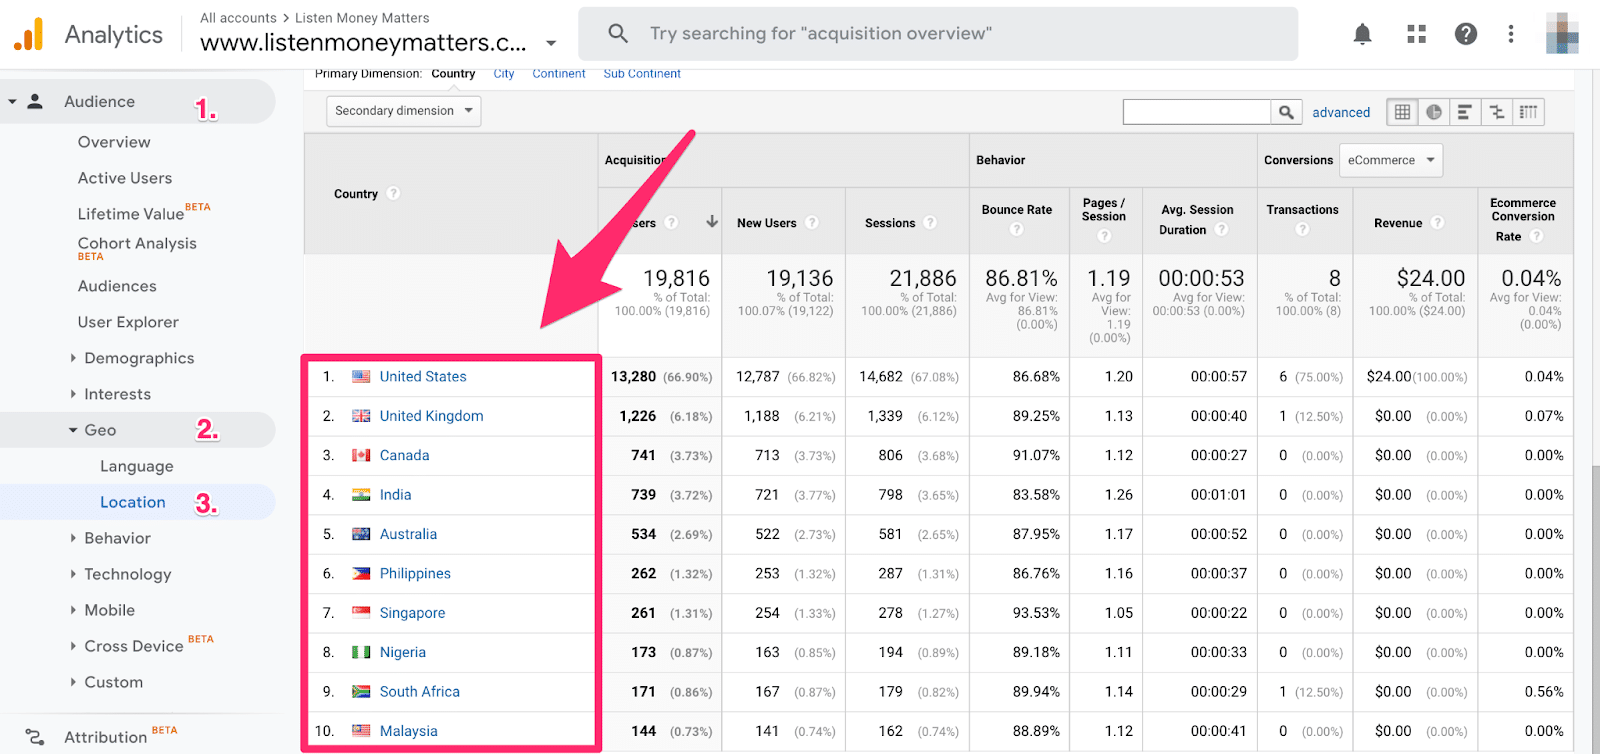Viewport: 1600px width, 754px height.
Task: Select the Sub Continent primary dimension
Action: tap(642, 74)
